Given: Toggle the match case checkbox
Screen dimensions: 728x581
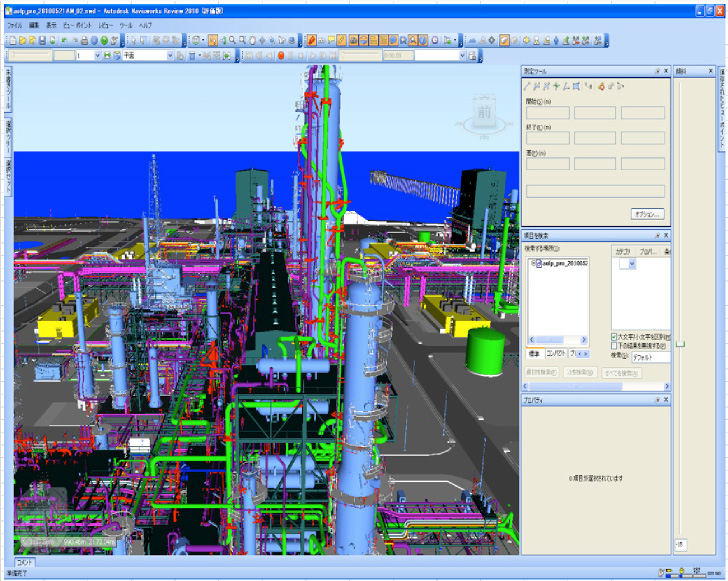Looking at the screenshot, I should coord(615,337).
